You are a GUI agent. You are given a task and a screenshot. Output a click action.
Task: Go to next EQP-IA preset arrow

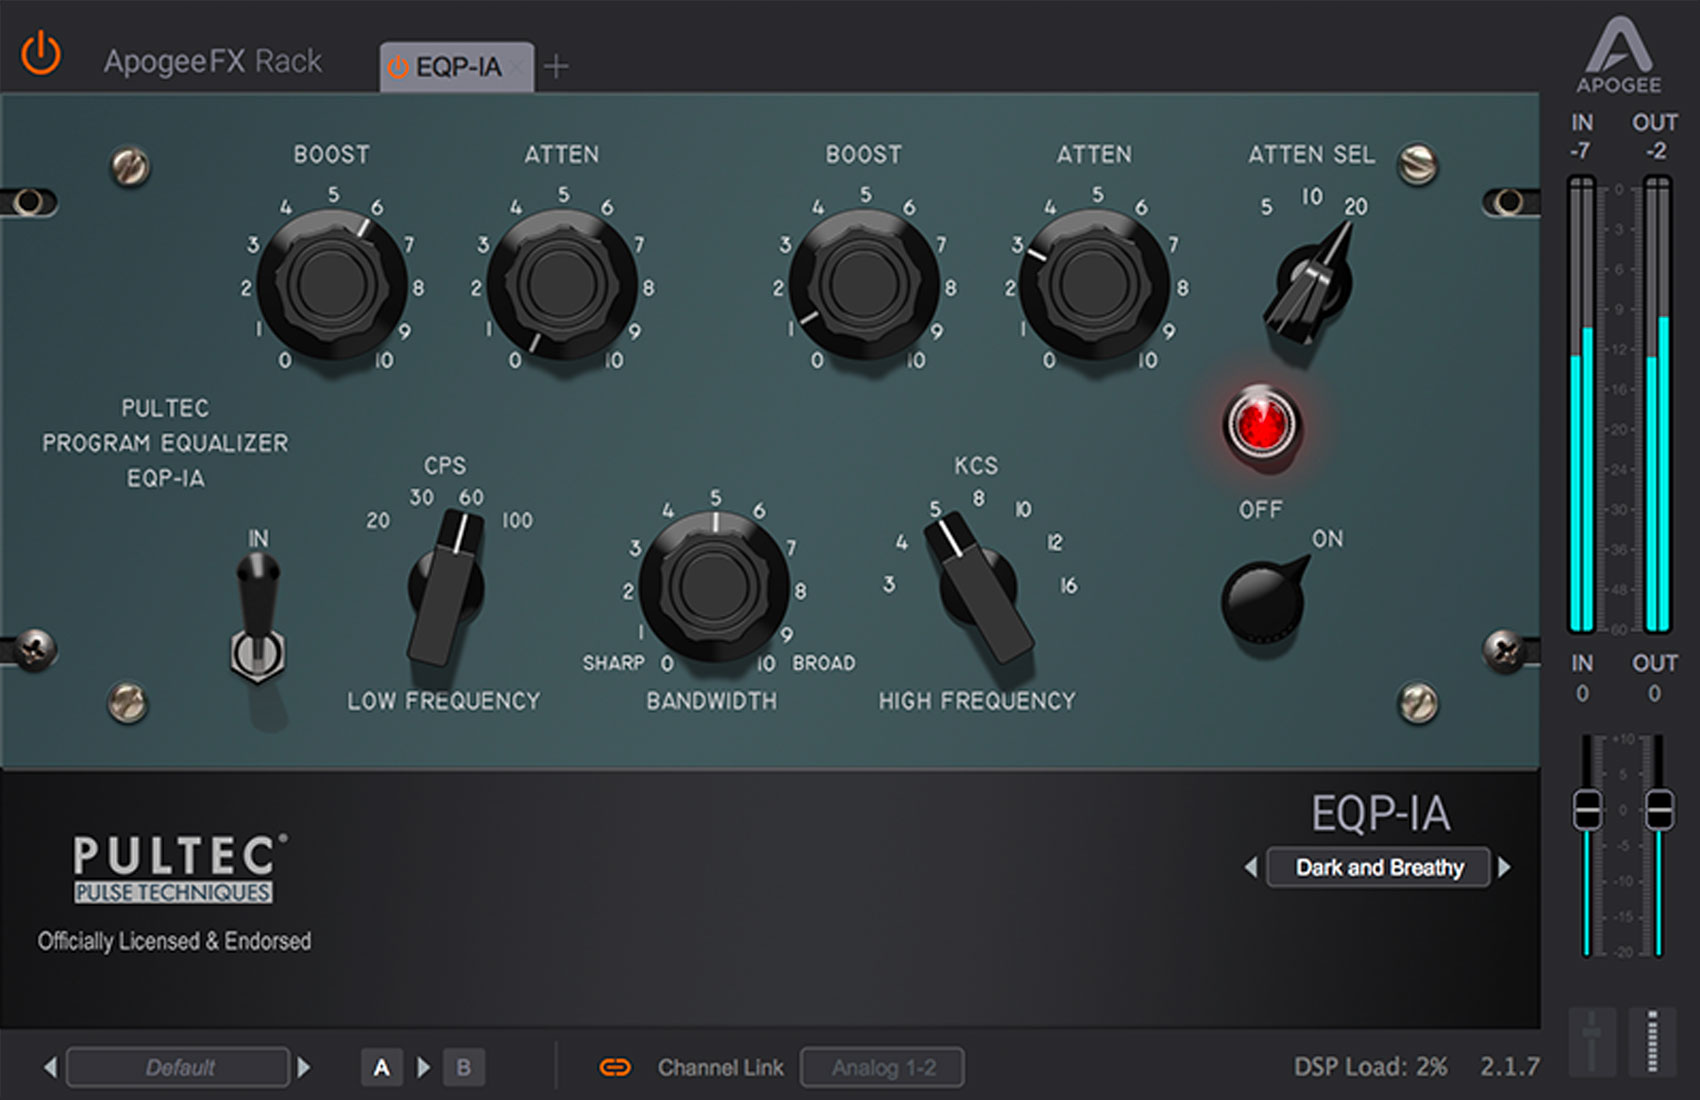click(1504, 867)
